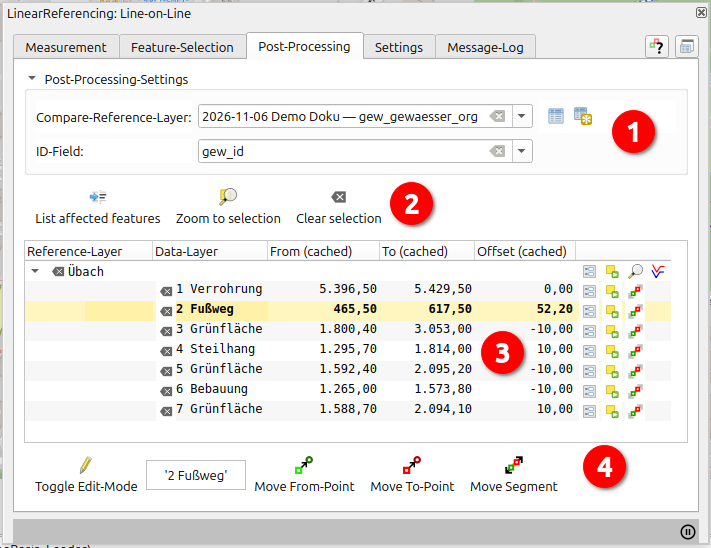The width and height of the screenshot is (711, 548).
Task: Click the pause icon in status bar
Action: coord(688,532)
